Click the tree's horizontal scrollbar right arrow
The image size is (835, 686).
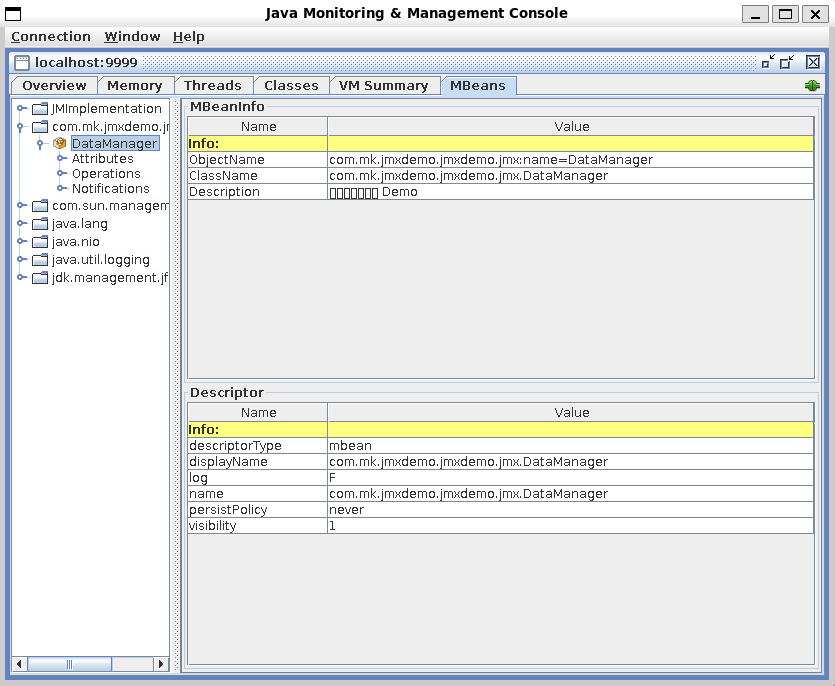[160, 664]
